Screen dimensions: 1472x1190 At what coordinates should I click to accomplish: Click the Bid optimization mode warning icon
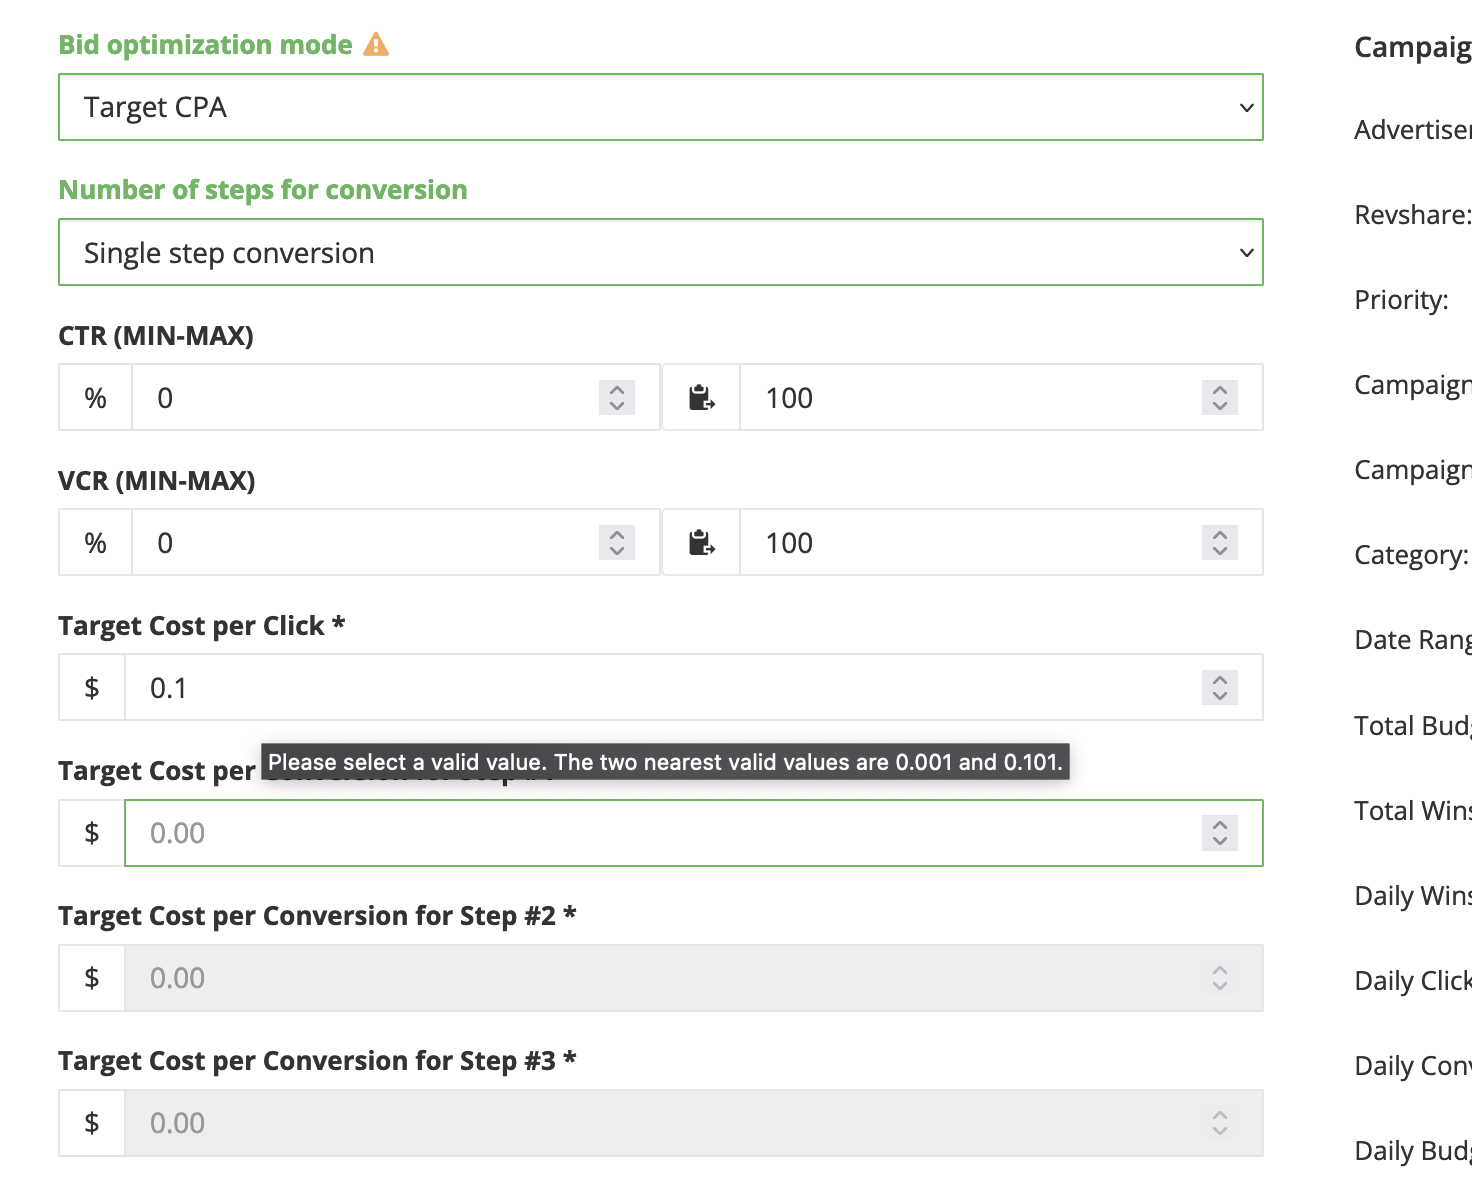tap(376, 45)
